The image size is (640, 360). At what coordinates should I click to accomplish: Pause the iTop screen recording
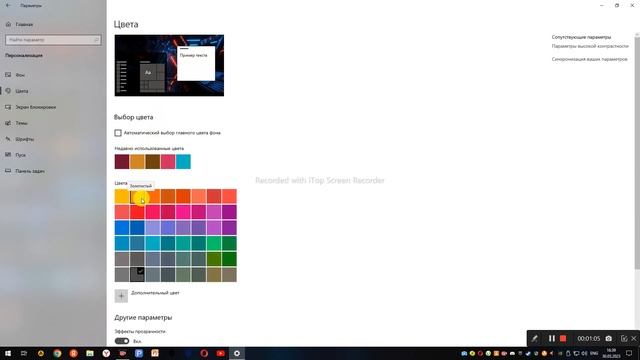click(x=552, y=338)
